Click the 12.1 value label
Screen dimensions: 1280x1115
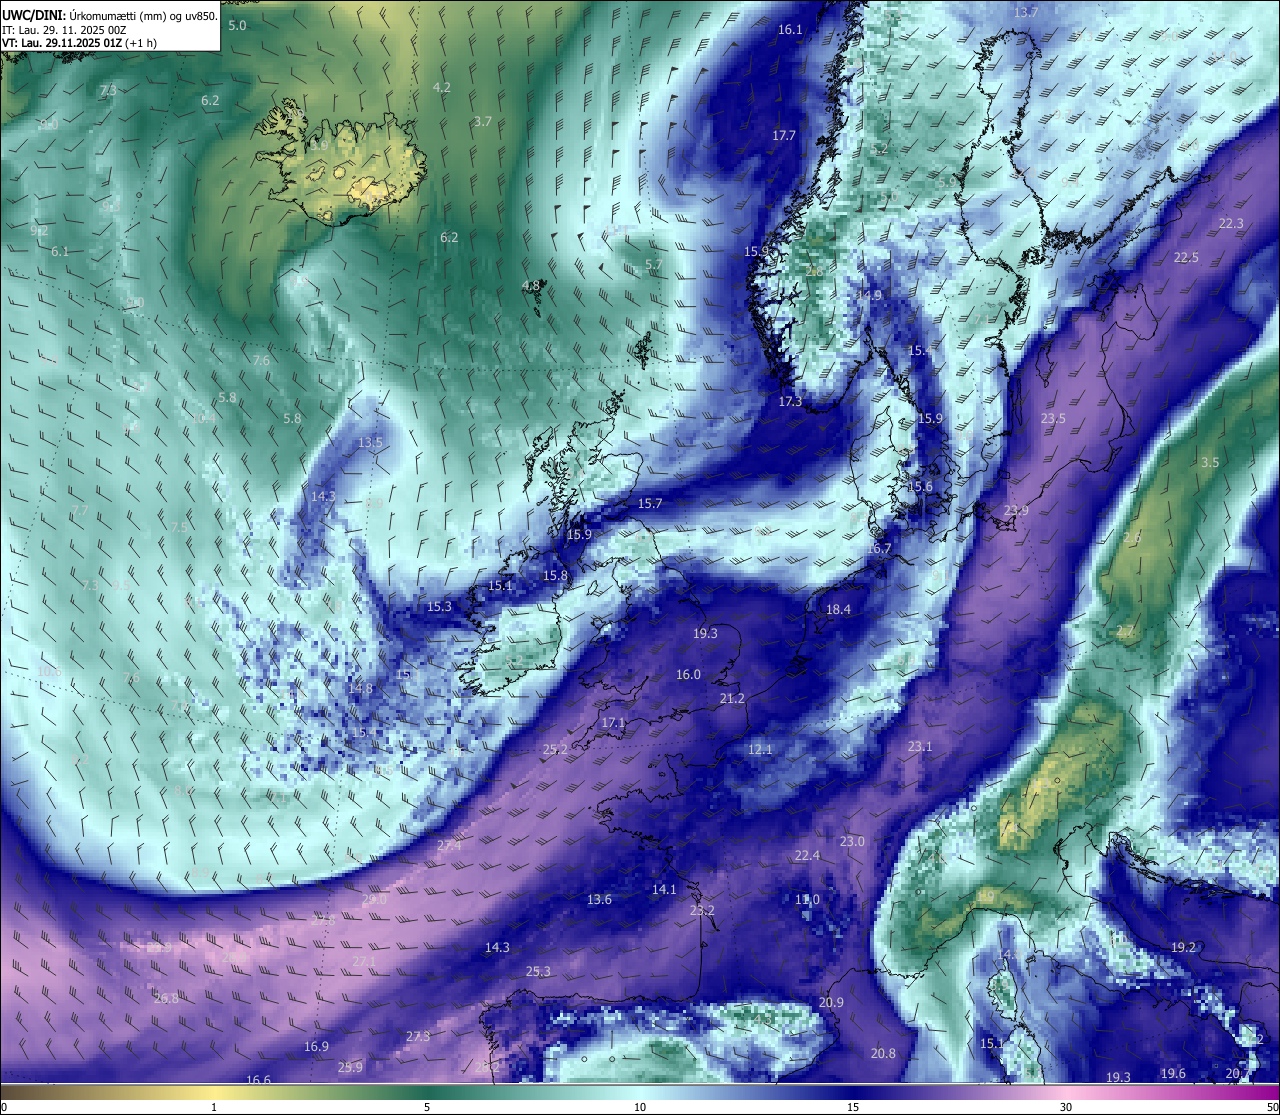[x=760, y=749]
